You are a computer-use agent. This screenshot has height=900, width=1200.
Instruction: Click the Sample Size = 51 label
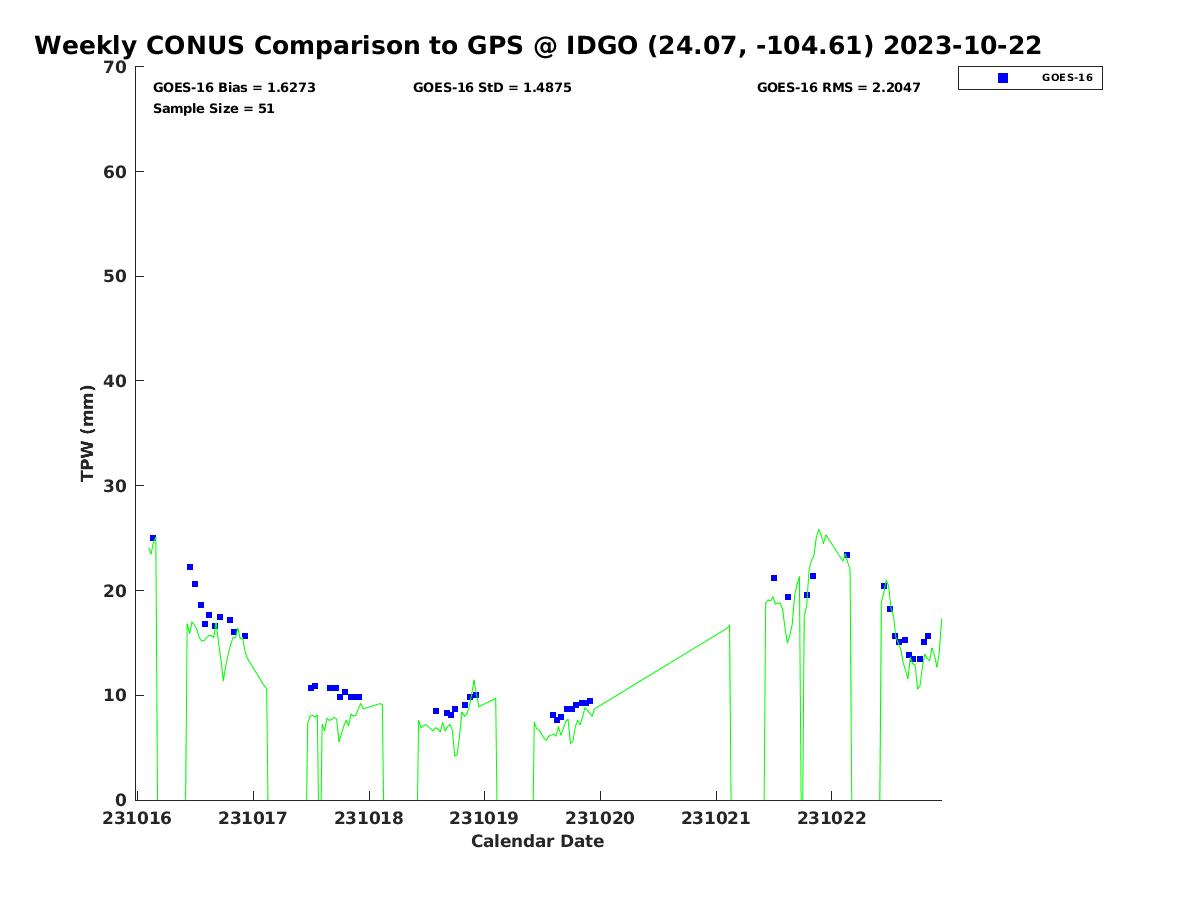213,109
